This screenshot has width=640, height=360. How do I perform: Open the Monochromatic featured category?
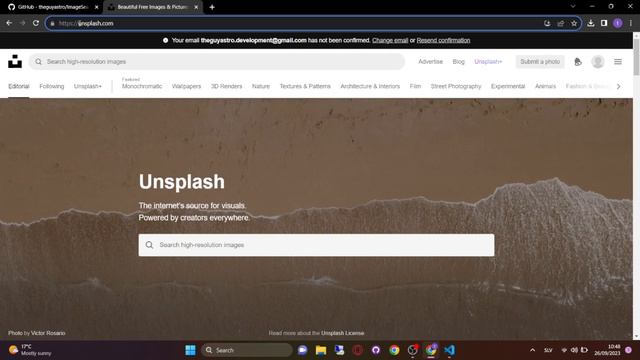click(x=142, y=86)
